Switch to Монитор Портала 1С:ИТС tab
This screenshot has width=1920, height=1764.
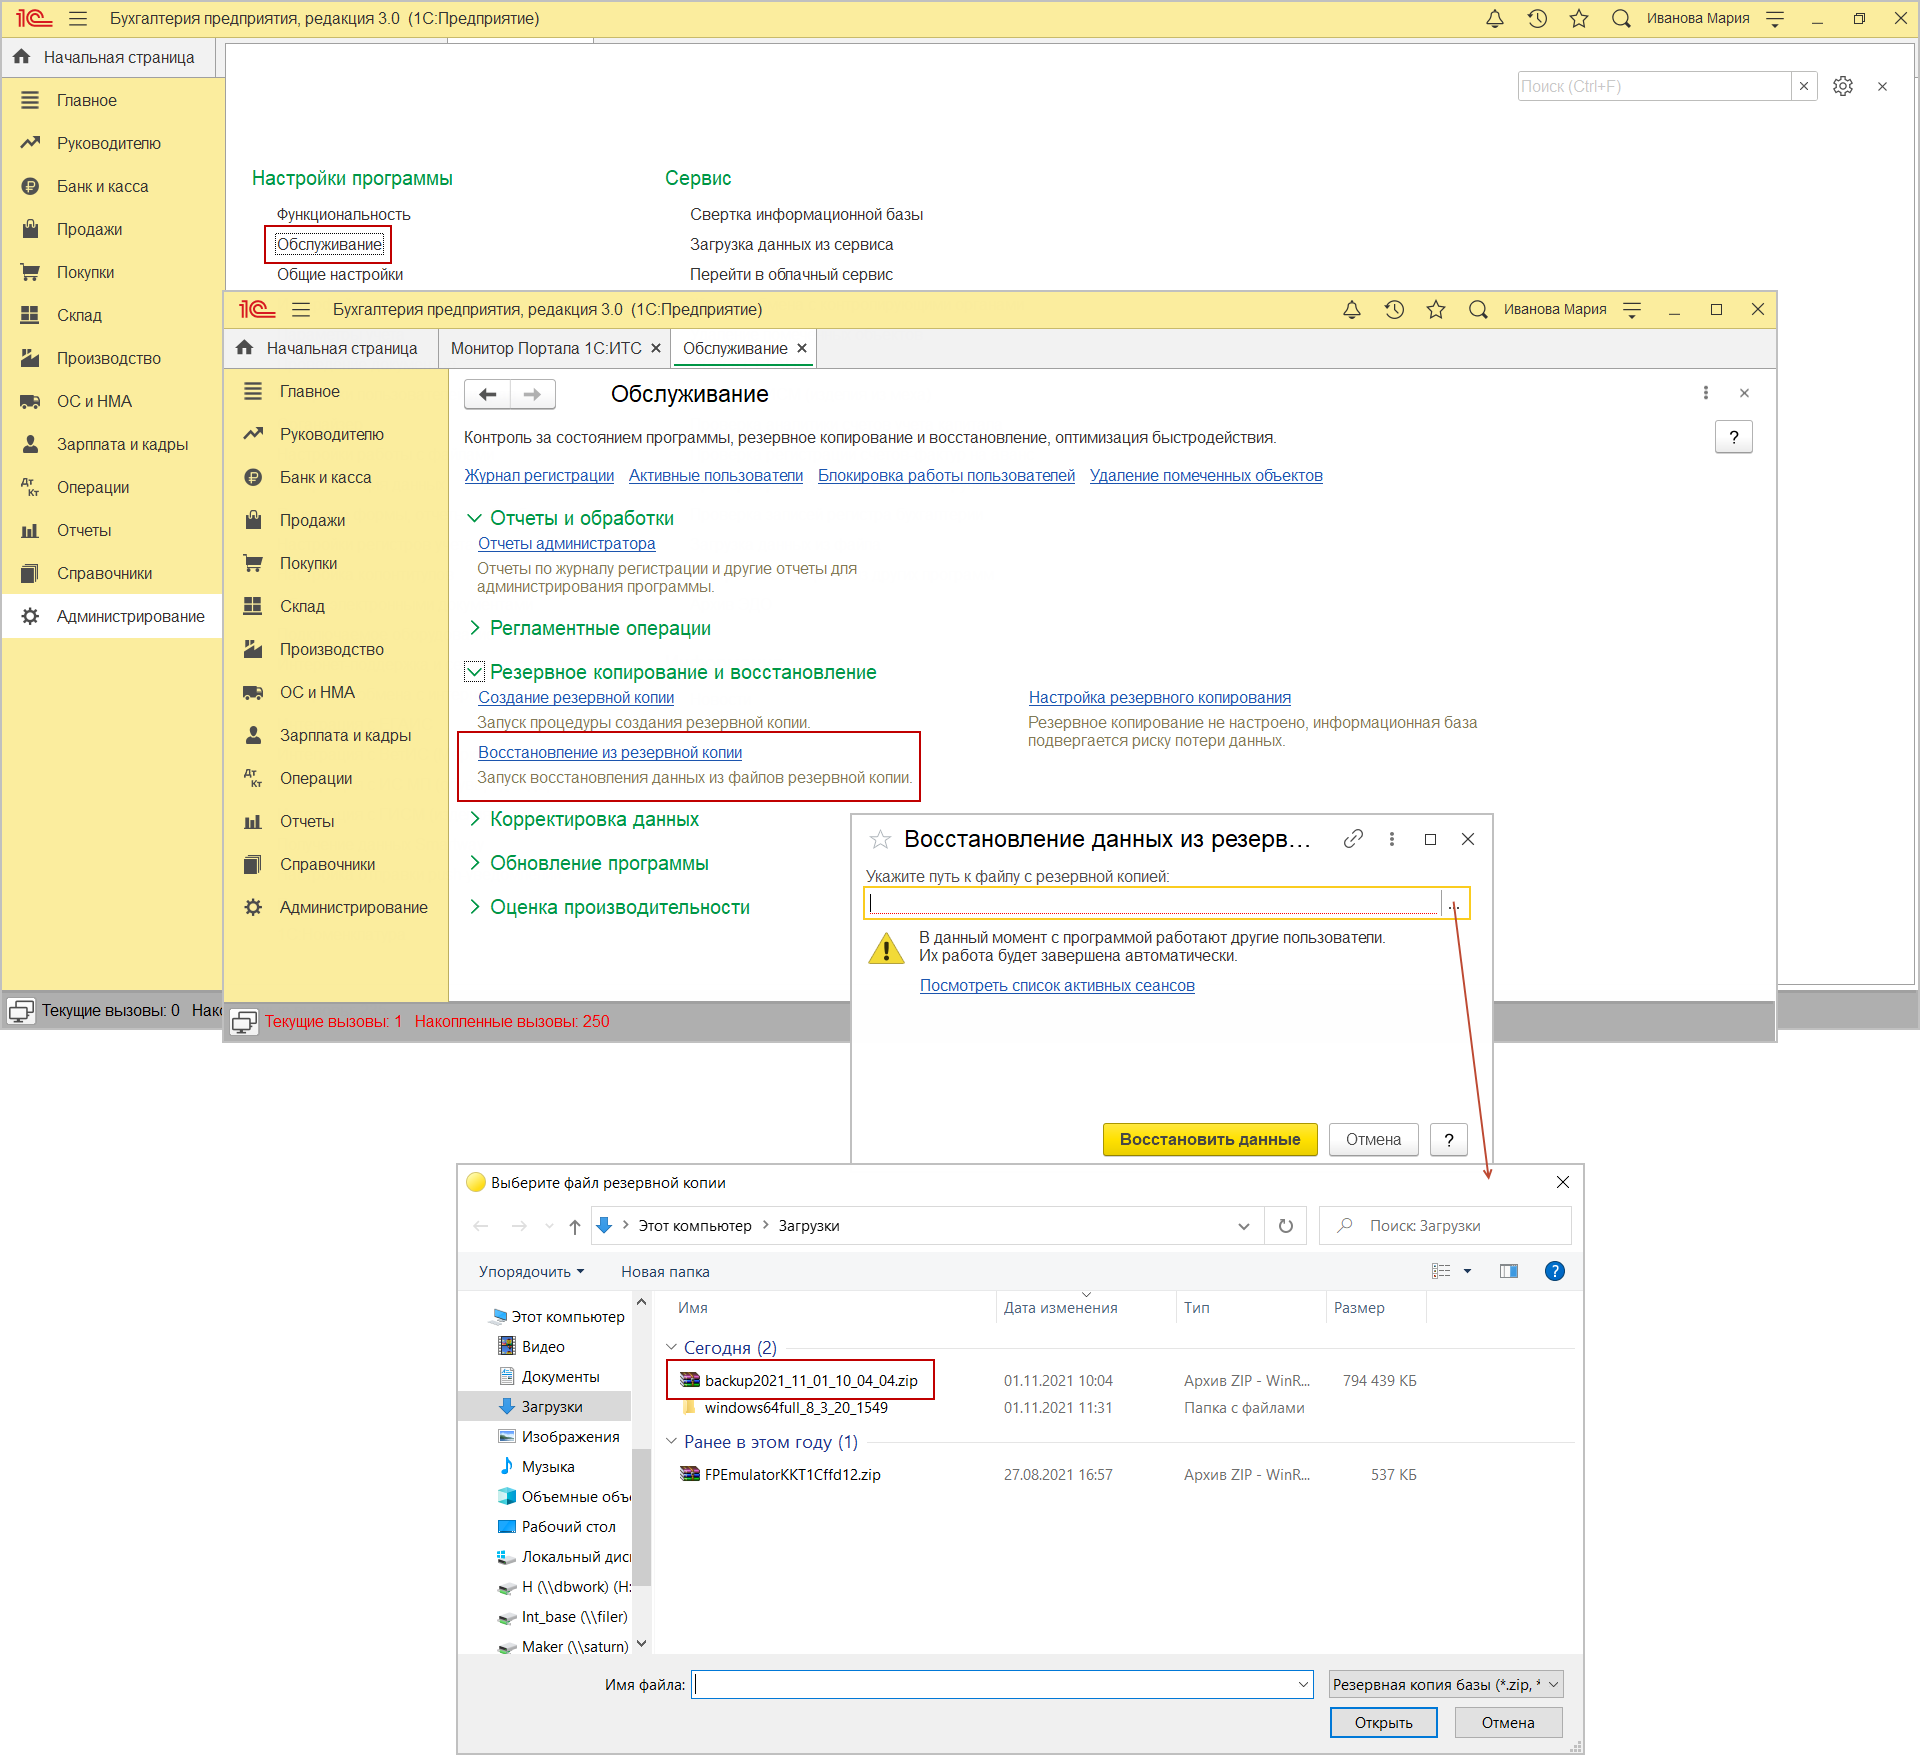[546, 348]
